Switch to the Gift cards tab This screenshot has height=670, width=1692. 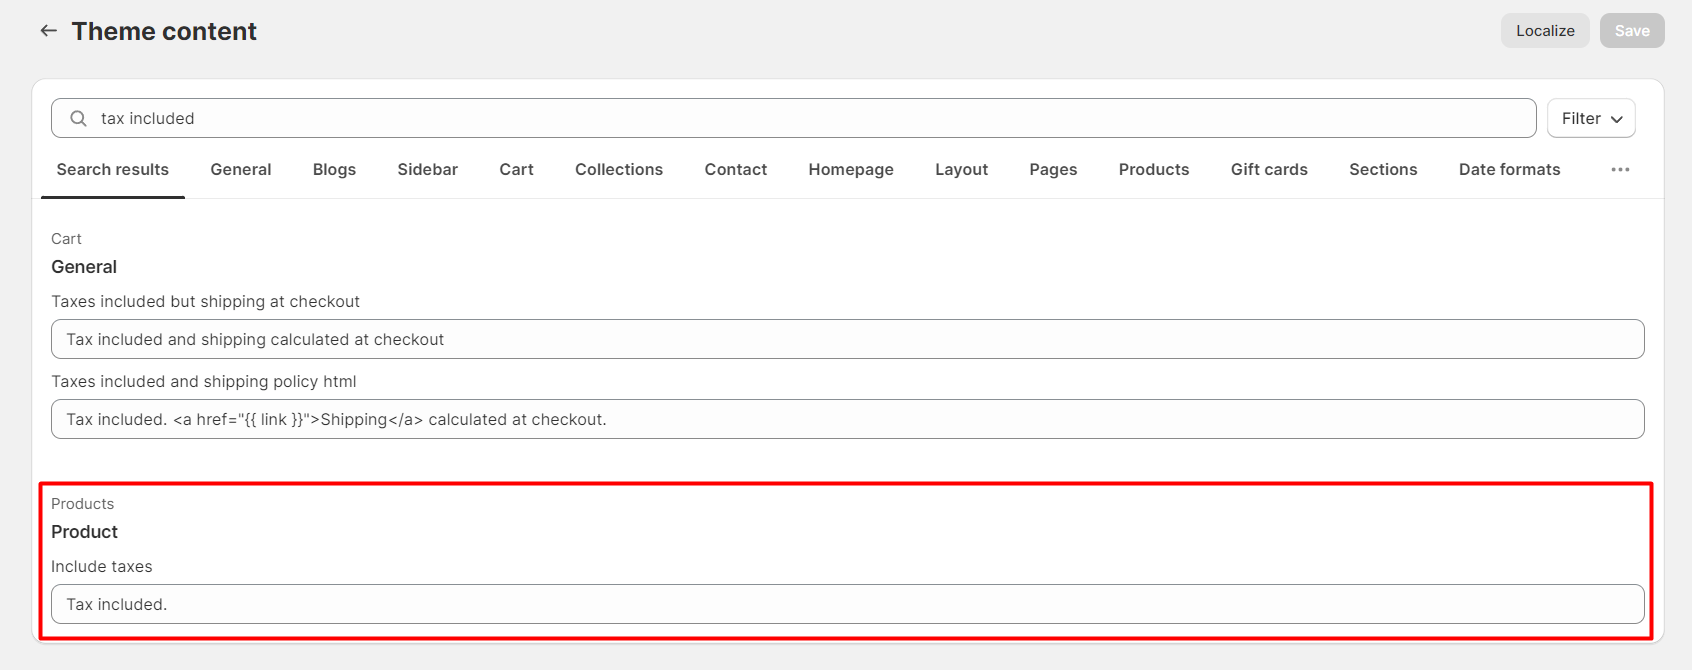1268,170
